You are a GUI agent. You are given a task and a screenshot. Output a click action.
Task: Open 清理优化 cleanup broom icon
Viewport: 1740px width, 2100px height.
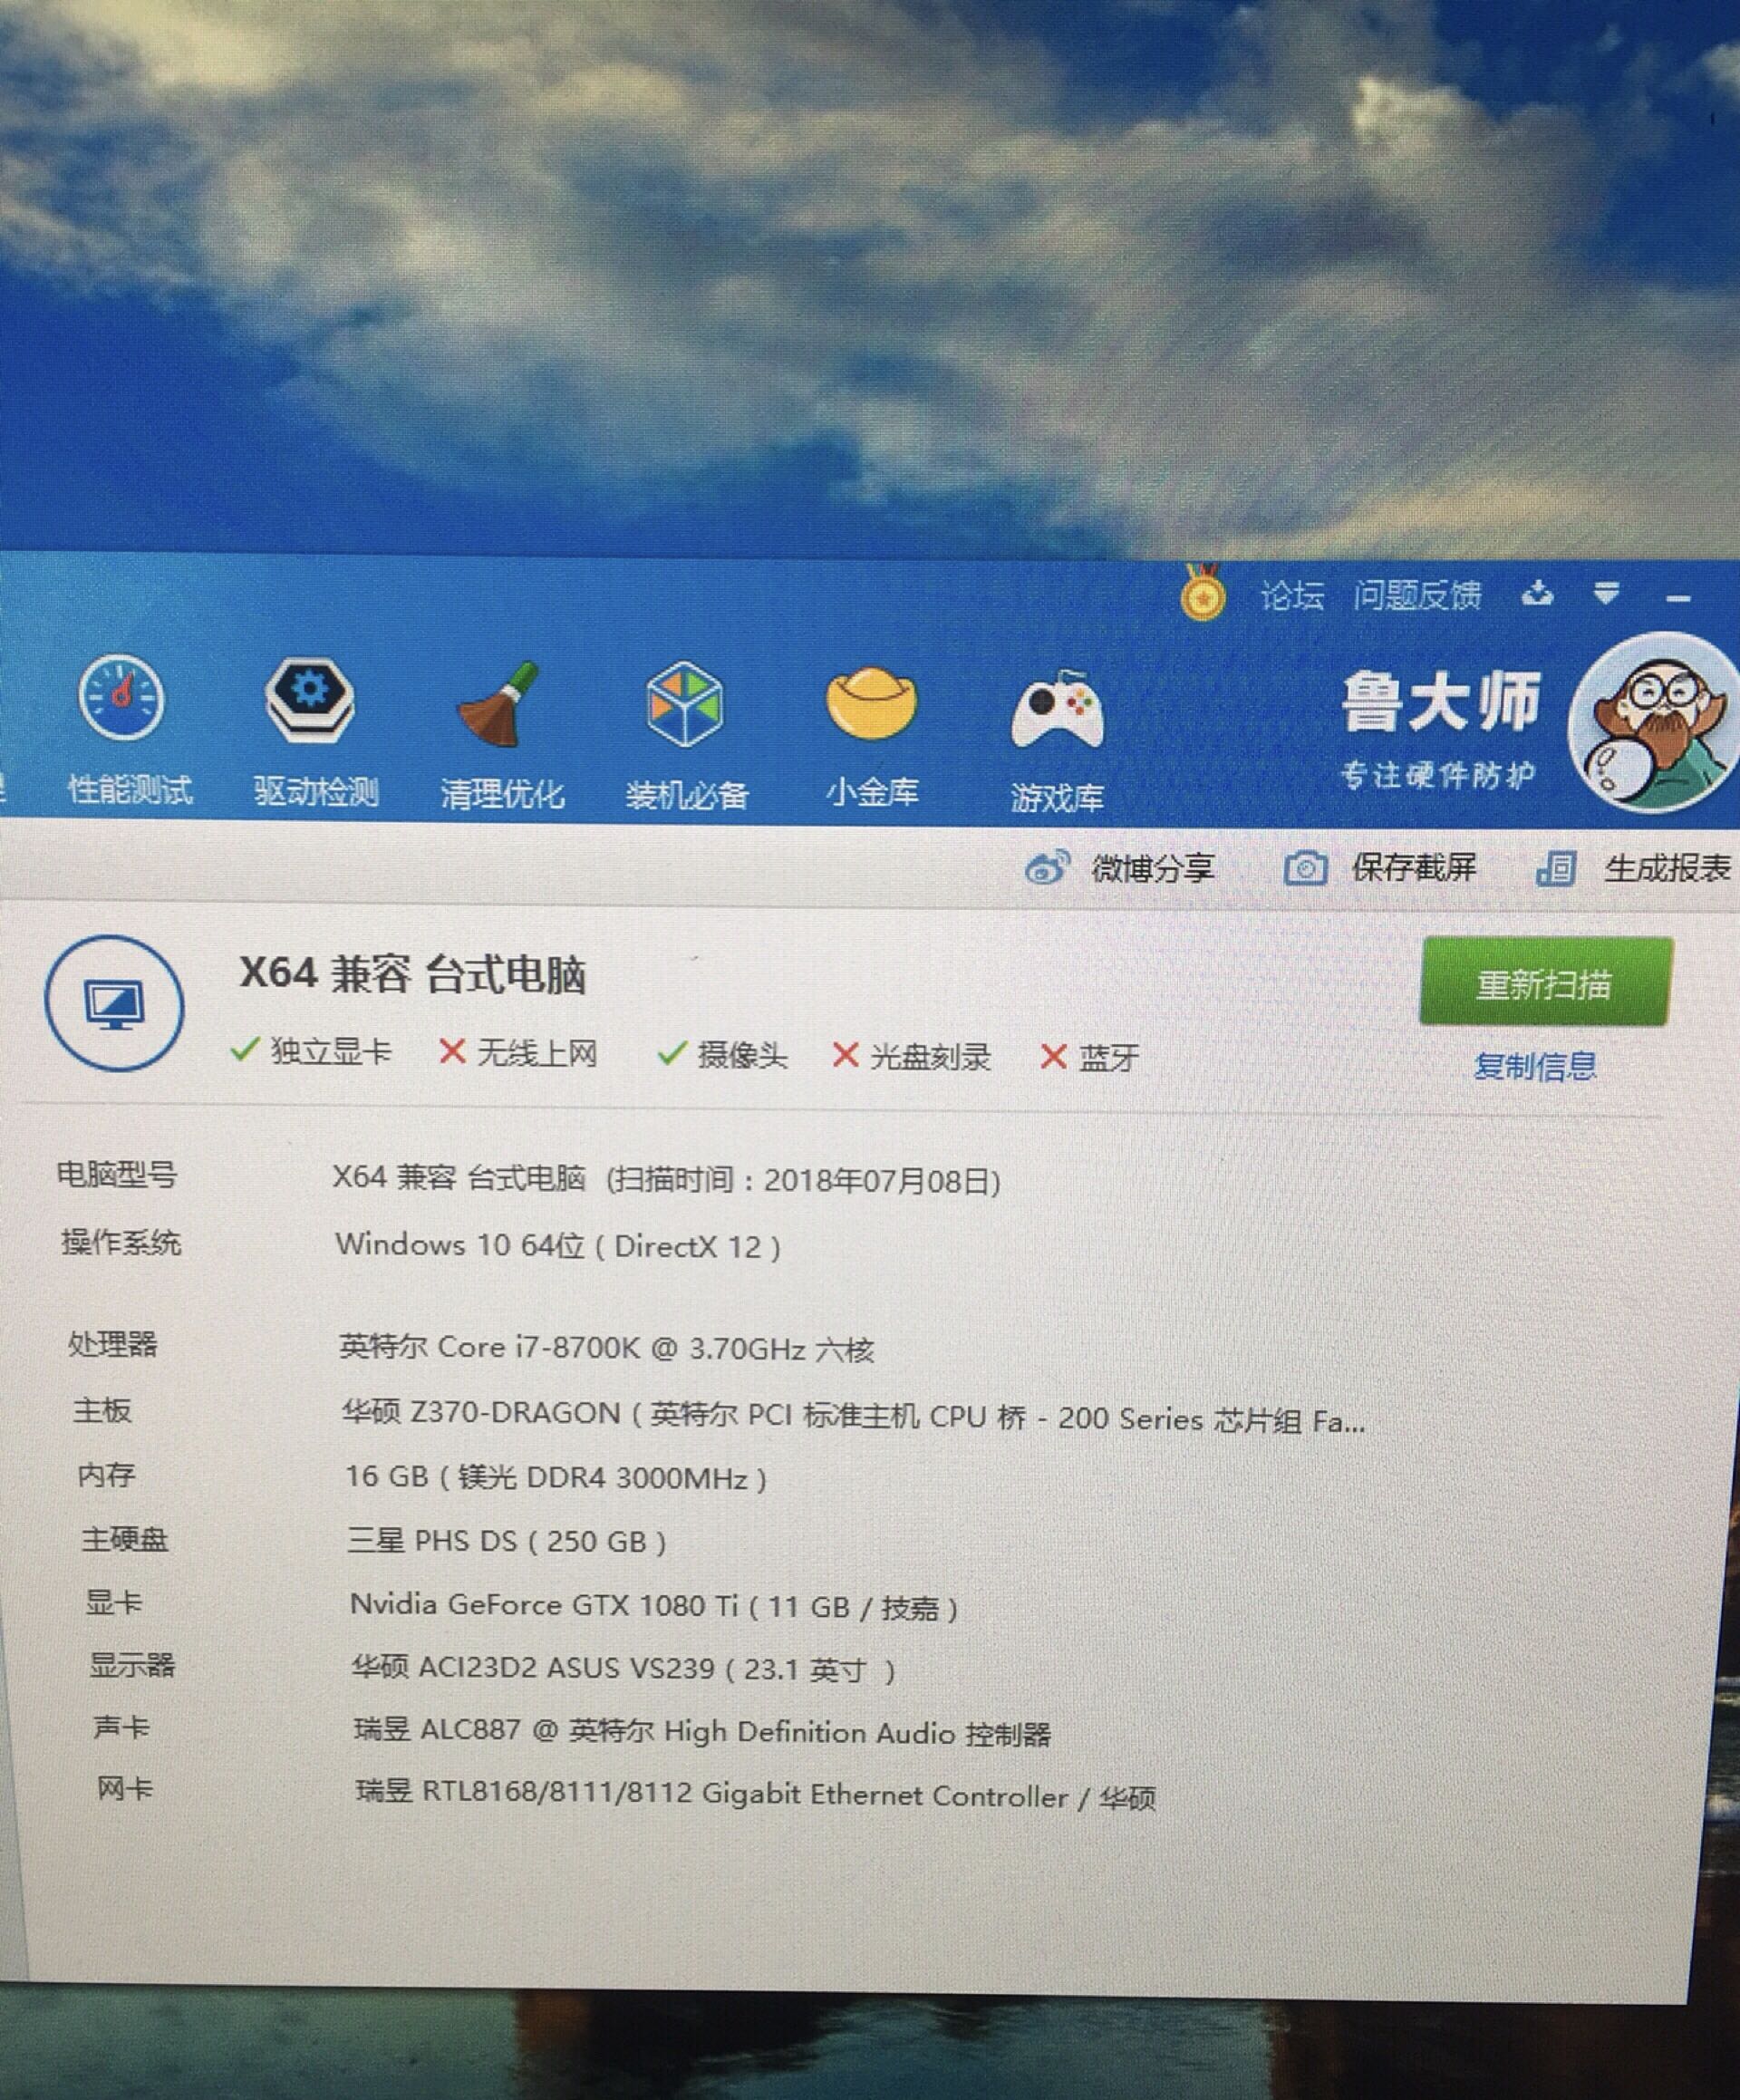(x=500, y=706)
